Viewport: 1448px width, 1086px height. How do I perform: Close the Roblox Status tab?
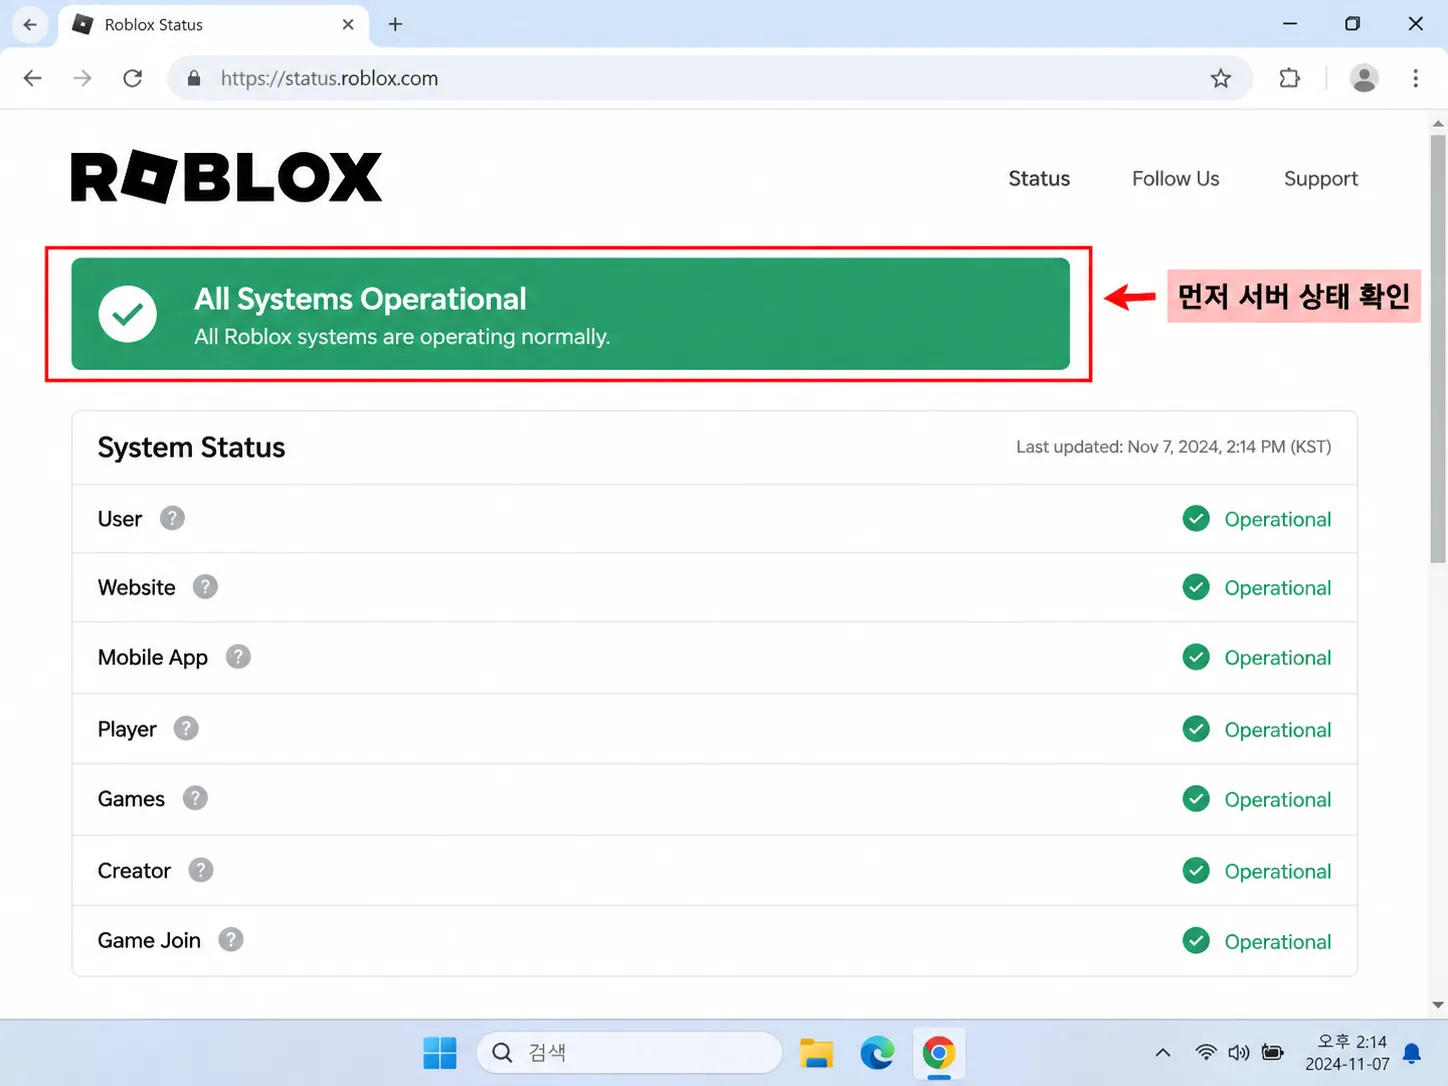click(x=348, y=24)
